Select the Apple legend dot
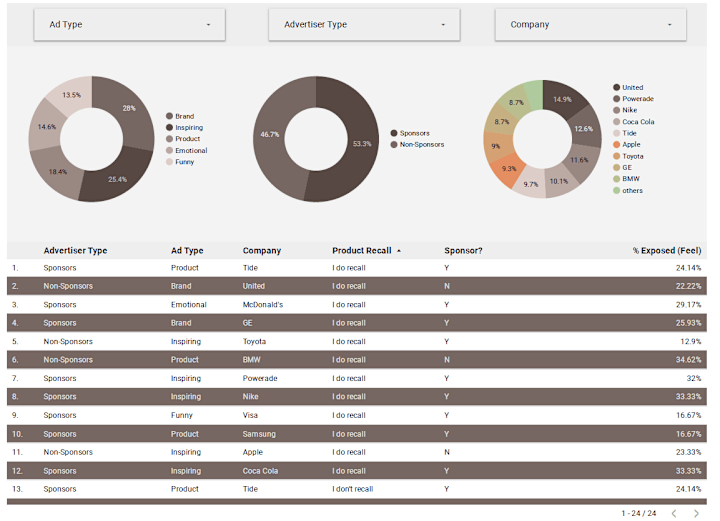720x521 pixels. click(617, 145)
